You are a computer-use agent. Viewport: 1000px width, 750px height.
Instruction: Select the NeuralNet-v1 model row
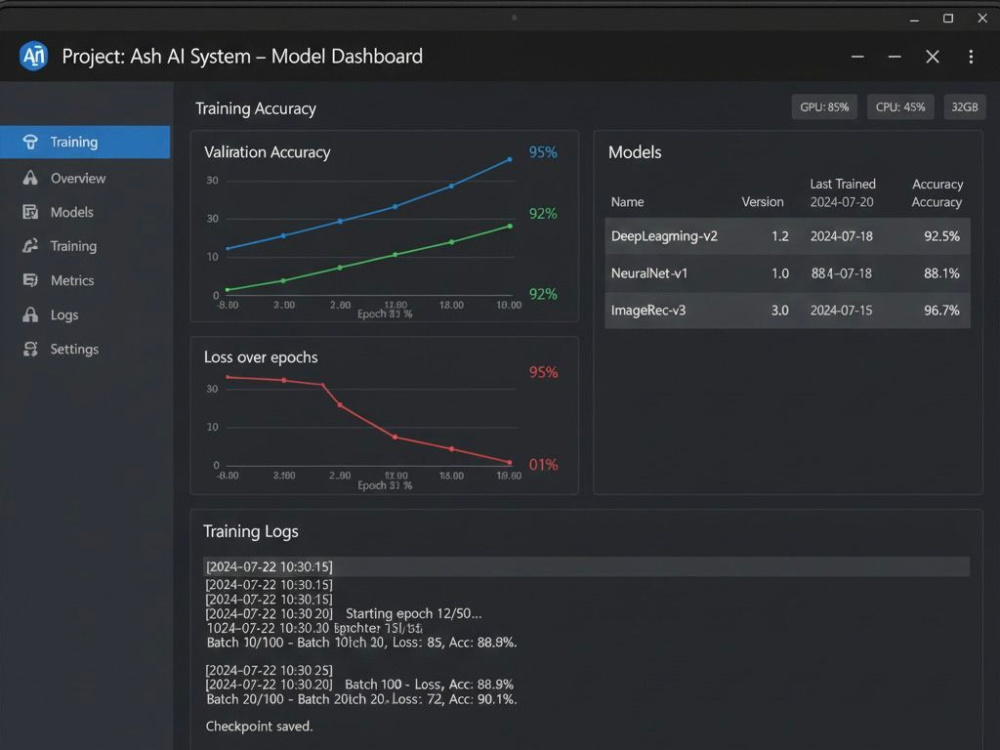coord(787,274)
